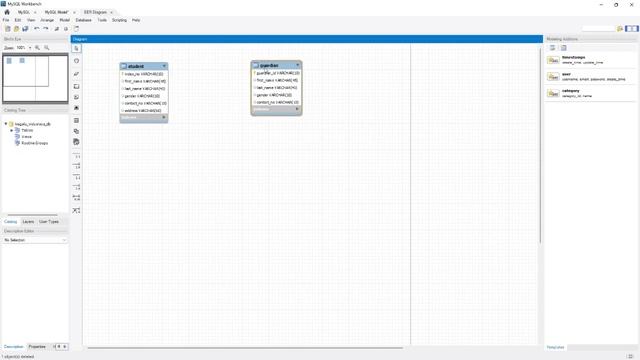The height and width of the screenshot is (360, 640).
Task: Open the Description Editor selection dropdown
Action: tap(35, 240)
